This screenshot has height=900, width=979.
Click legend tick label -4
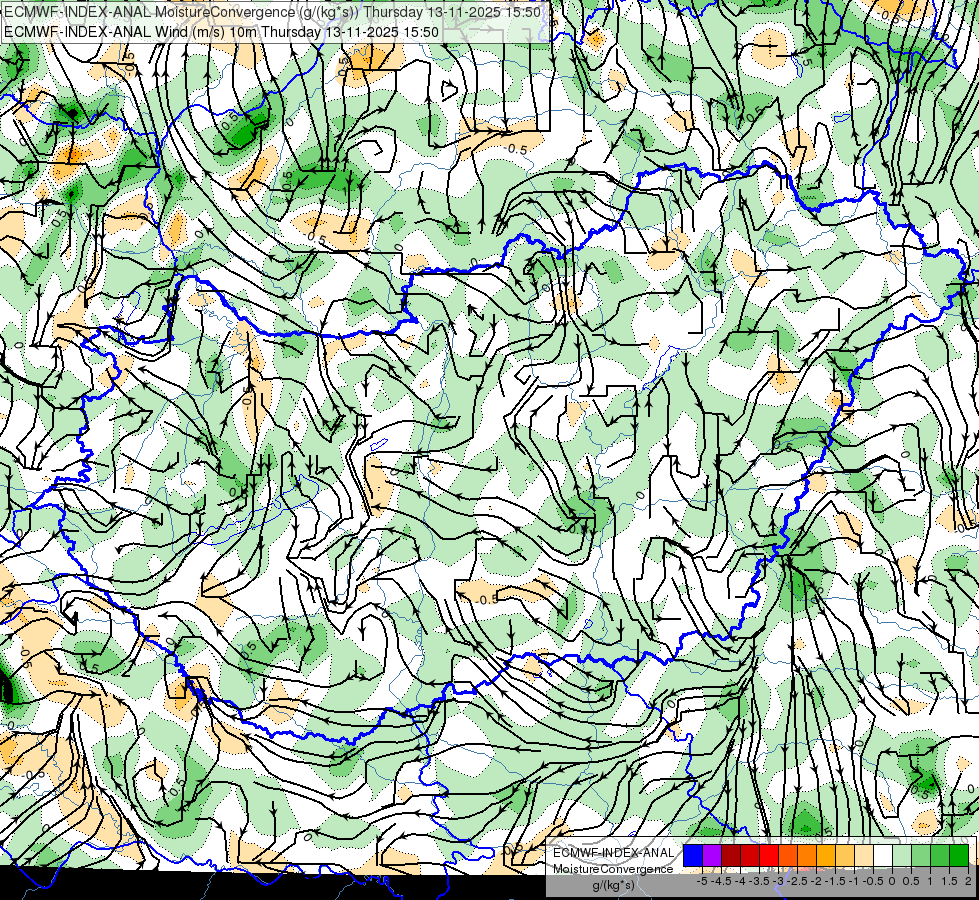740,881
